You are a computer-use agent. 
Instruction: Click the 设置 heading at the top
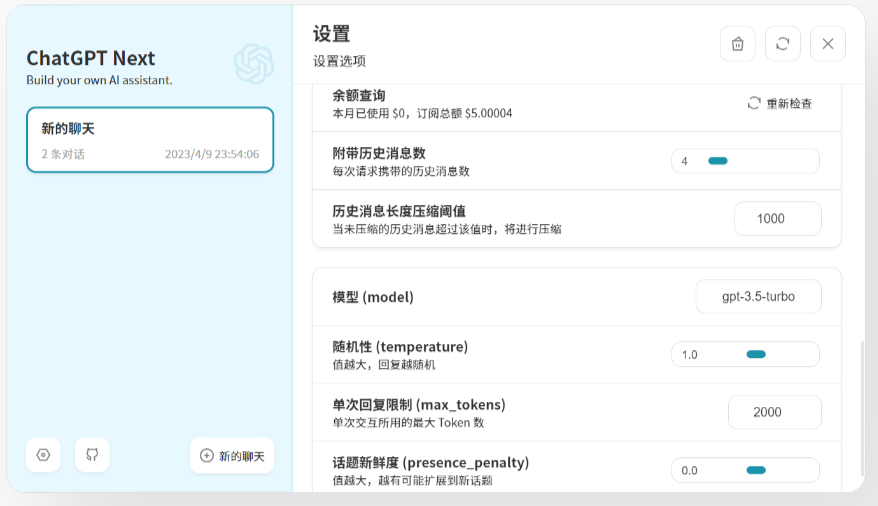click(331, 34)
